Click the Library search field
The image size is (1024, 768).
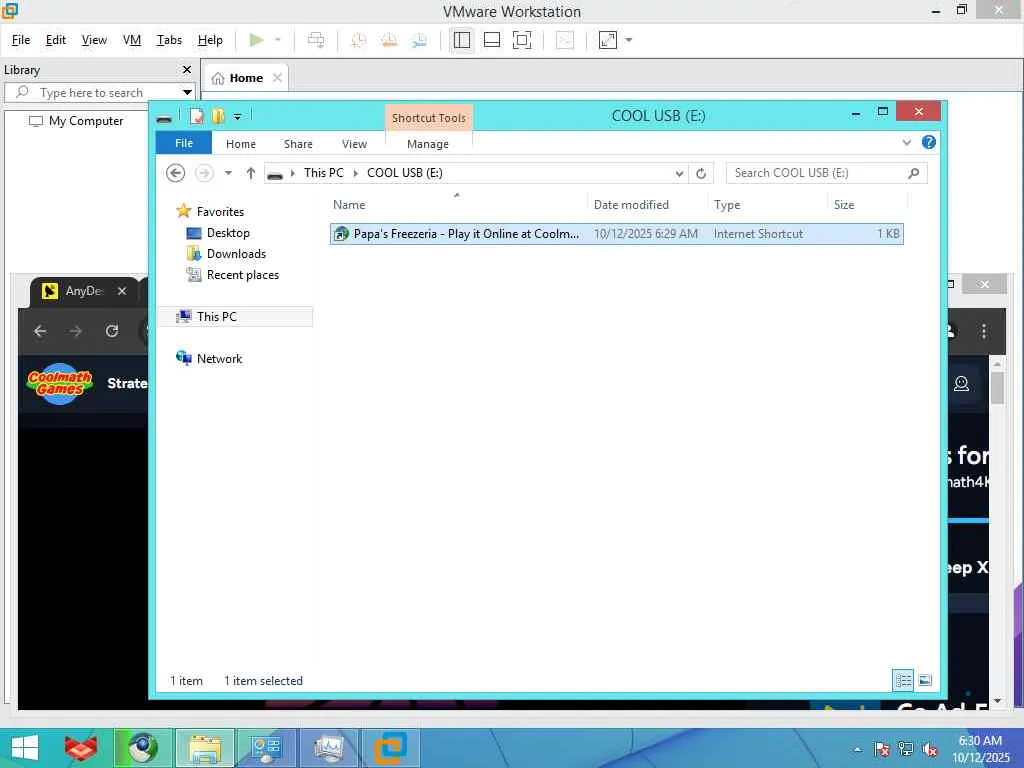pyautogui.click(x=98, y=92)
